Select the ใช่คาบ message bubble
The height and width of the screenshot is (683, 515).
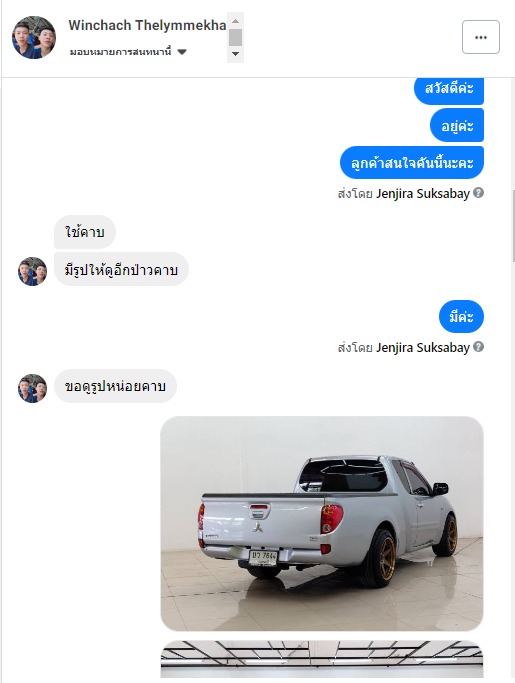[x=85, y=232]
